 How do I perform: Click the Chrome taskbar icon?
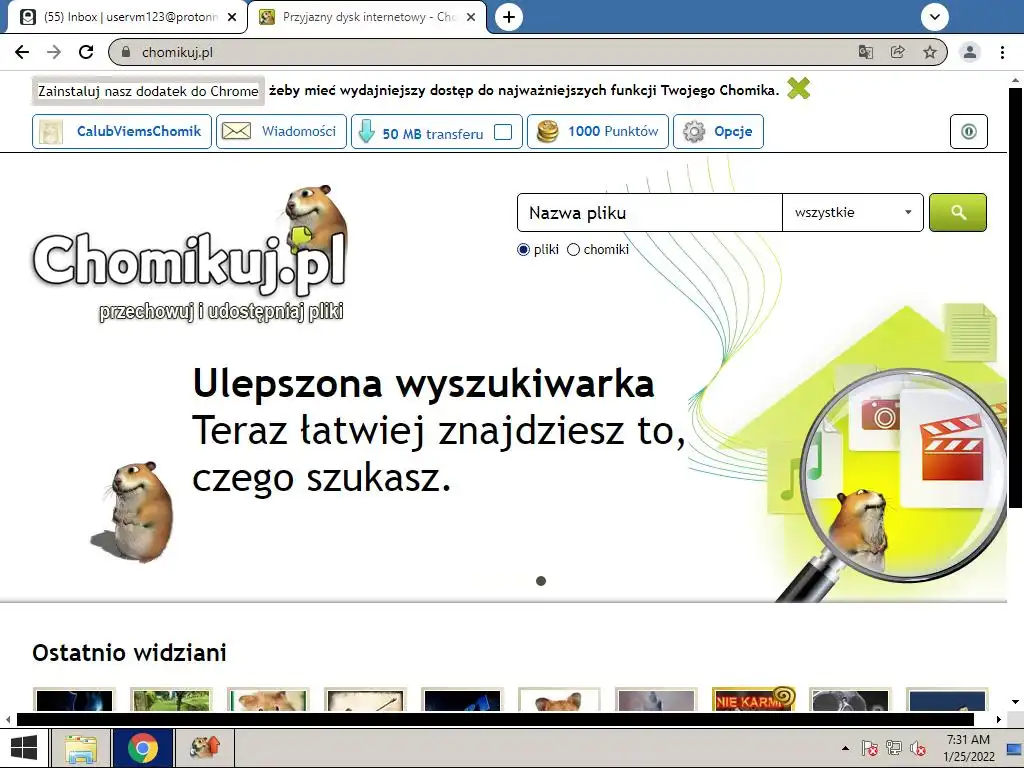coord(143,748)
